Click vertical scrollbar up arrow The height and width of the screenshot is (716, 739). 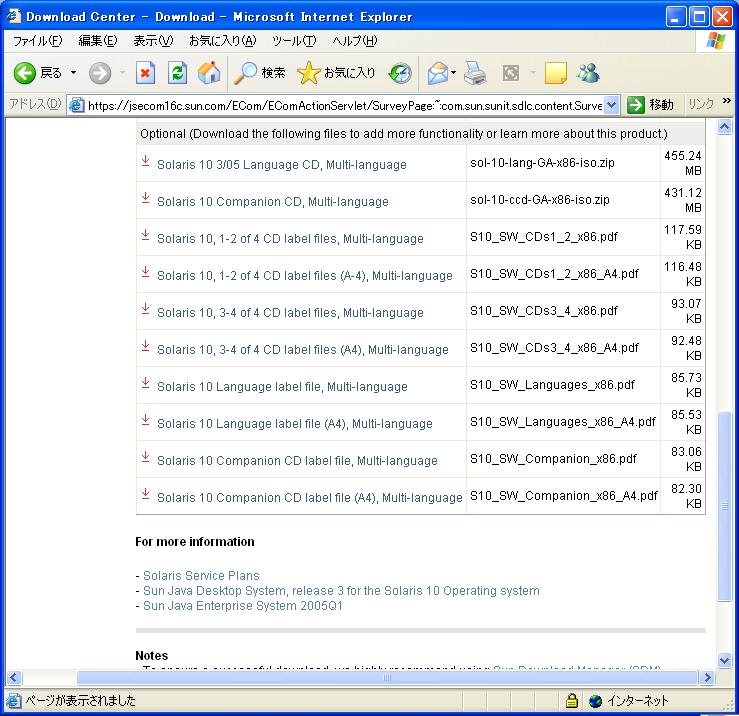point(724,126)
